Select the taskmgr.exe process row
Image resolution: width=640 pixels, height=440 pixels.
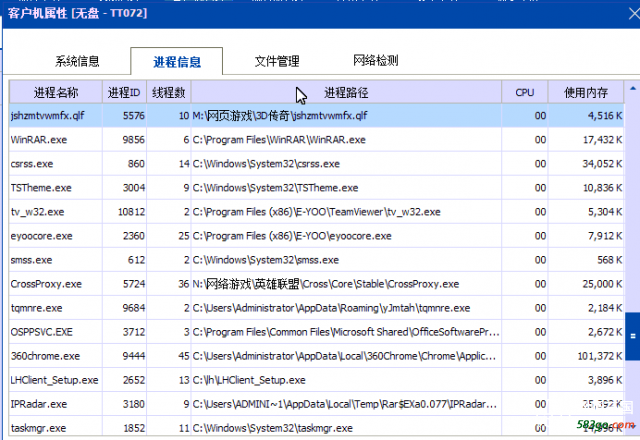[38, 428]
